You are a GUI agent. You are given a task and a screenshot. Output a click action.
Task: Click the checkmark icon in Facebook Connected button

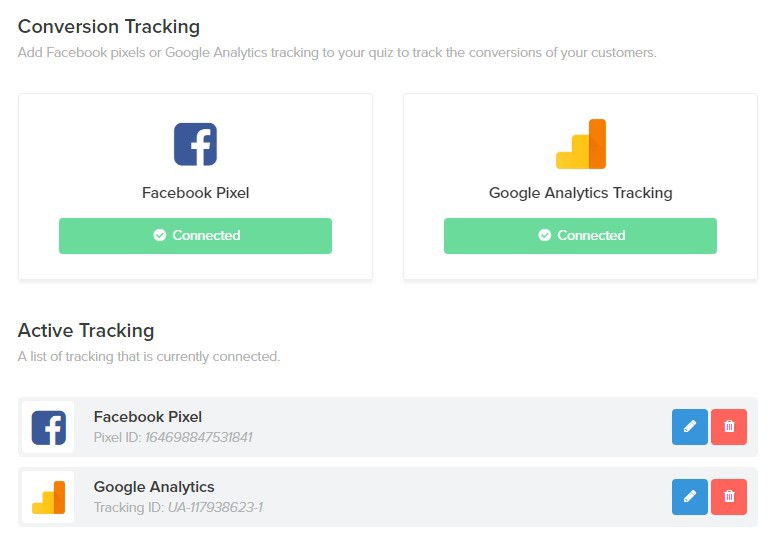pos(159,235)
